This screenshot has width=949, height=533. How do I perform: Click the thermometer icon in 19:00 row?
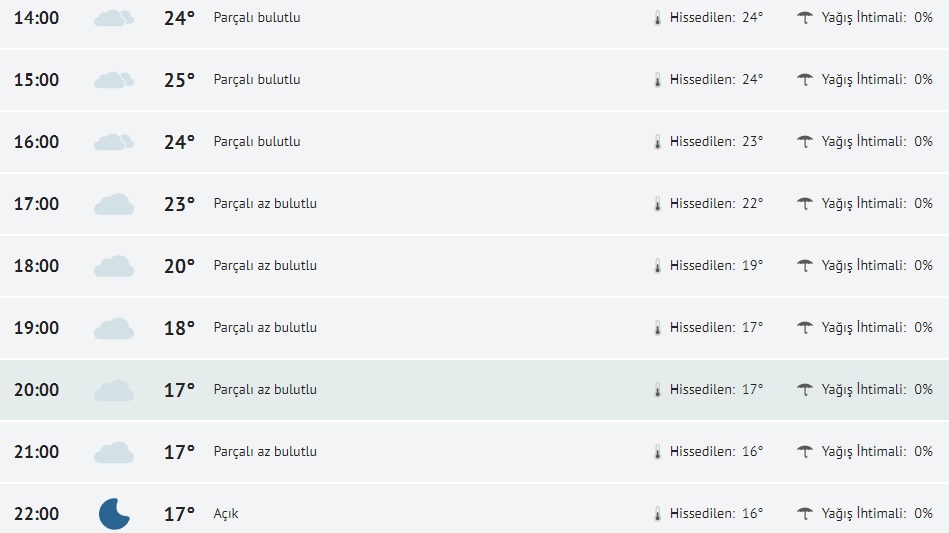click(x=658, y=328)
